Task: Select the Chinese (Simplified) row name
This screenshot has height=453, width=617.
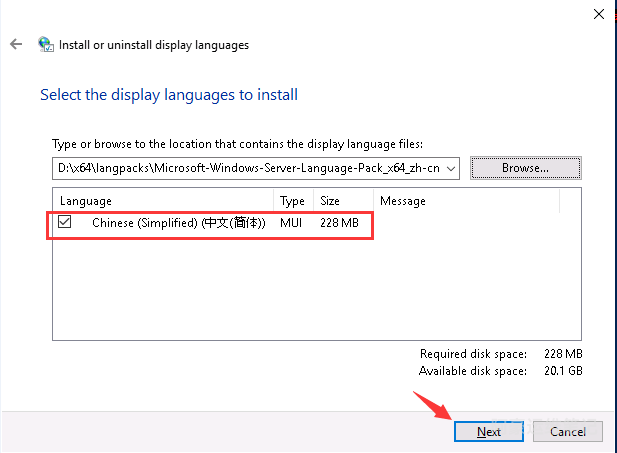Action: pyautogui.click(x=178, y=224)
